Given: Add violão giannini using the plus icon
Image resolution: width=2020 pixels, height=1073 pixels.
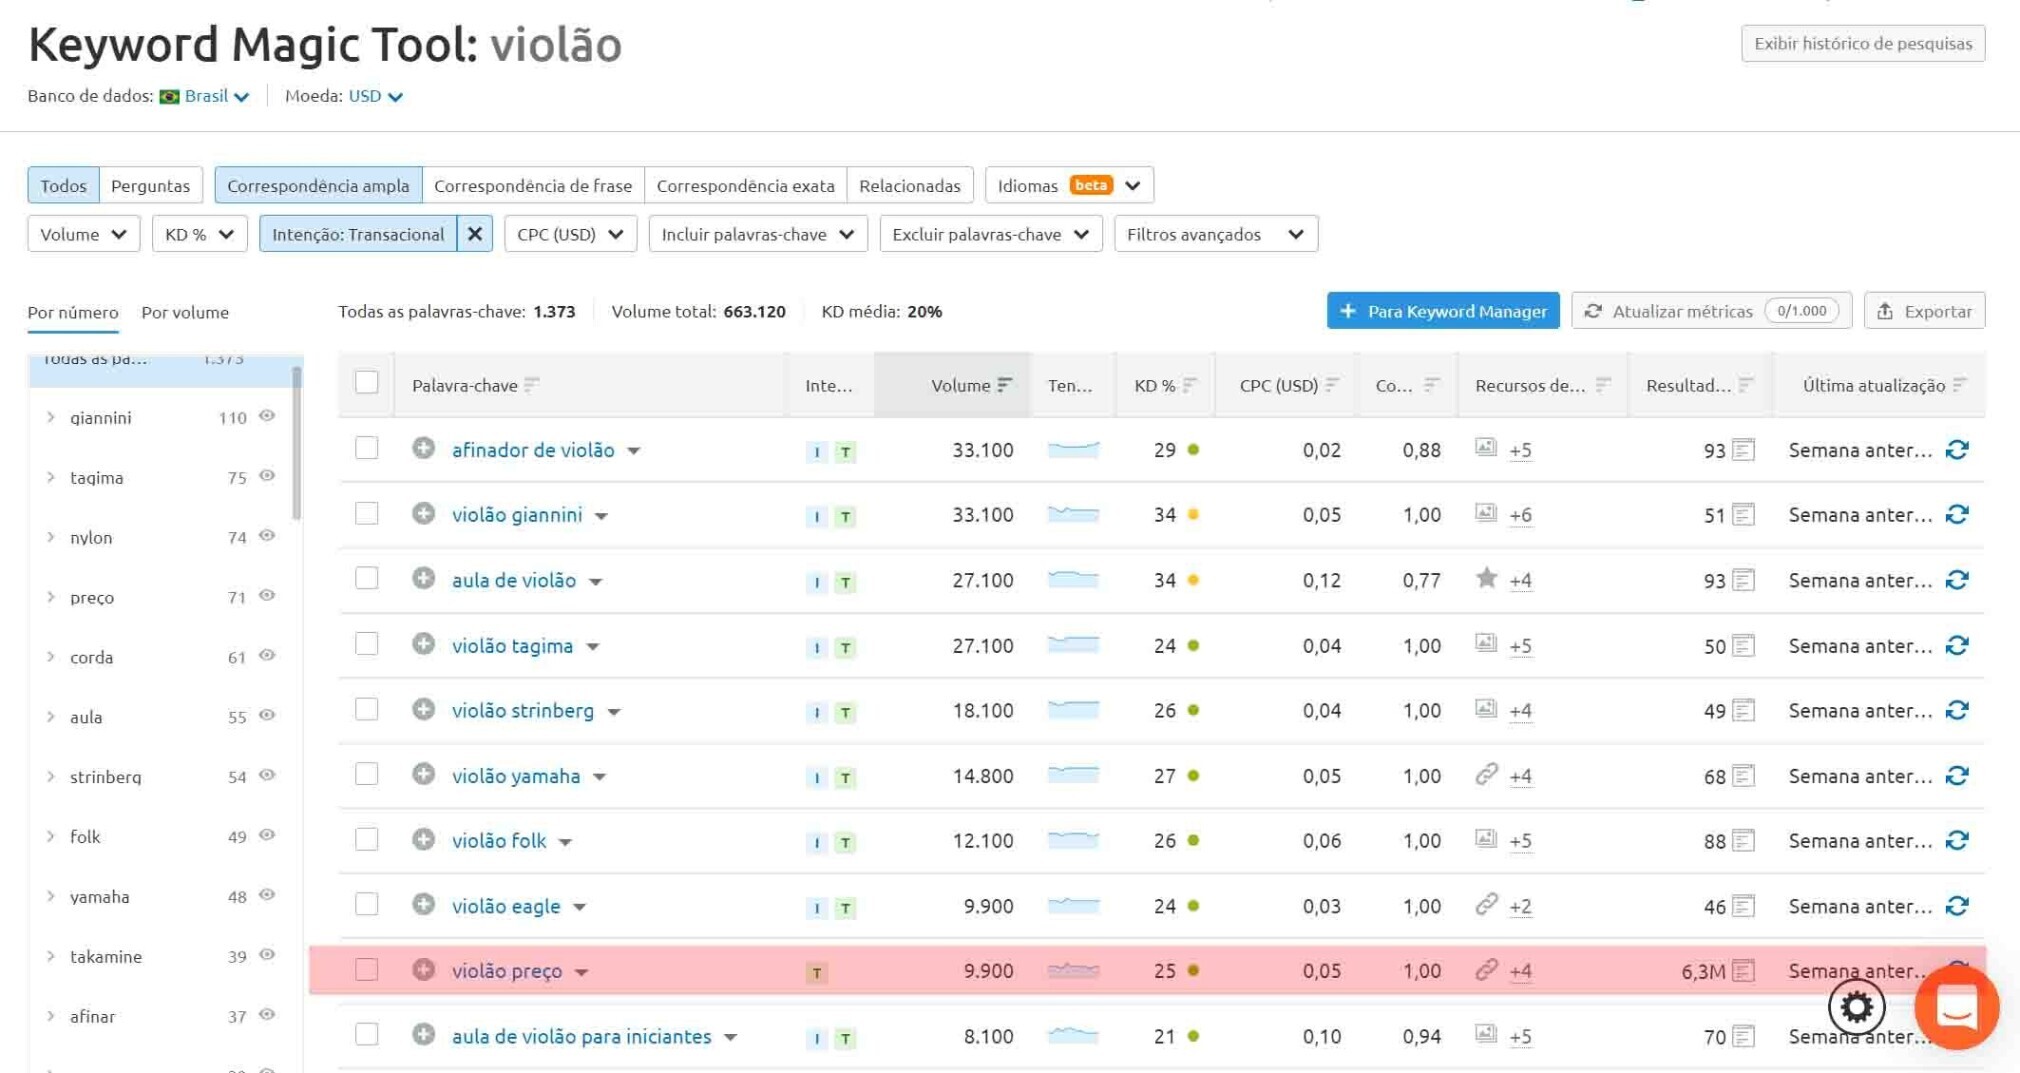Looking at the screenshot, I should click(x=423, y=514).
